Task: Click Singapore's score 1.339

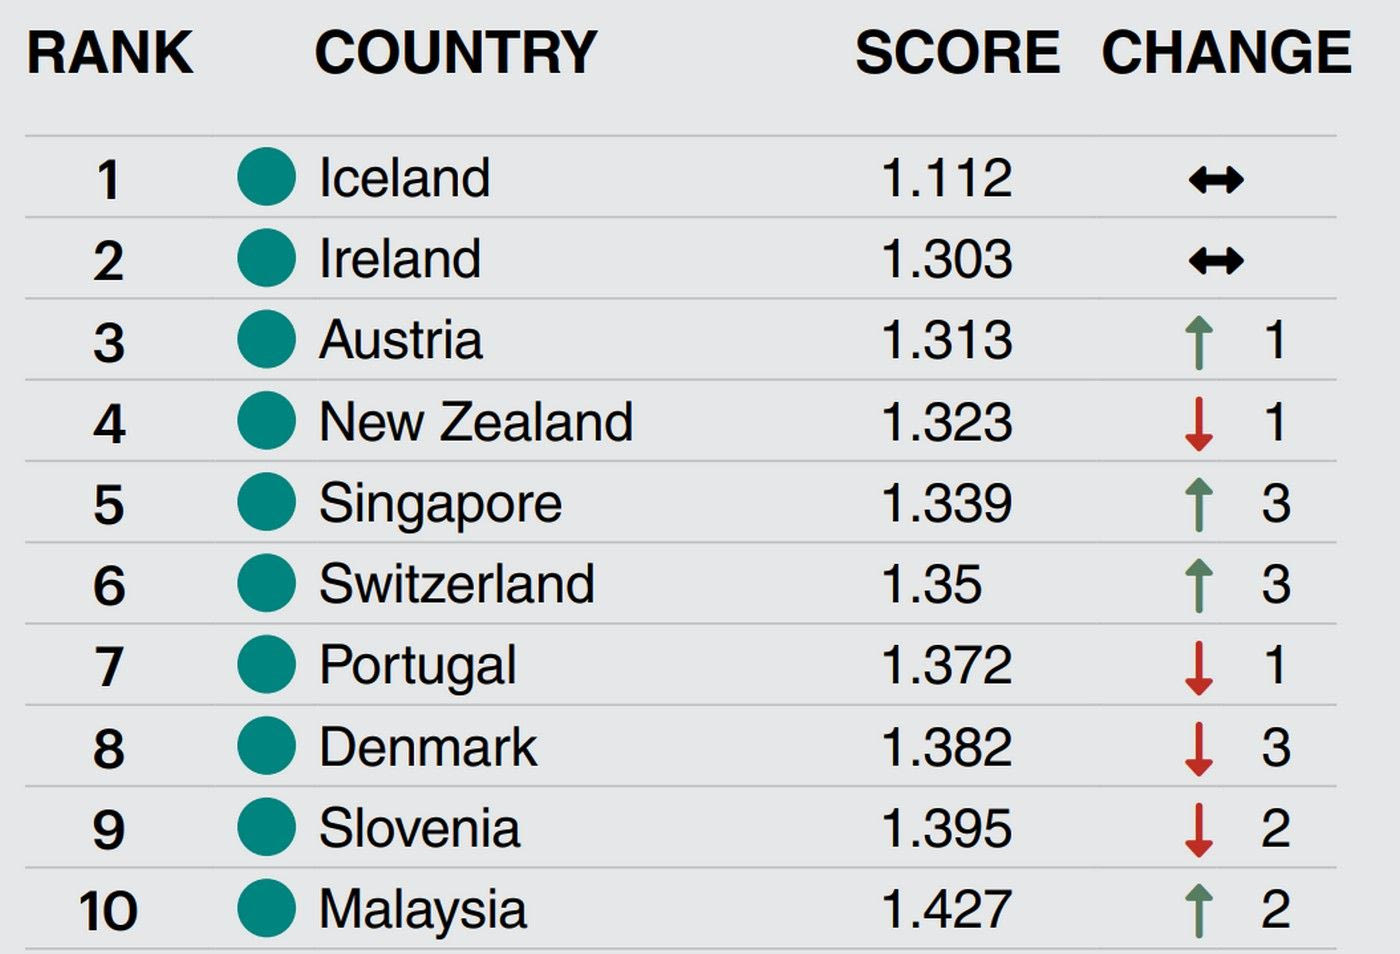Action: (947, 503)
